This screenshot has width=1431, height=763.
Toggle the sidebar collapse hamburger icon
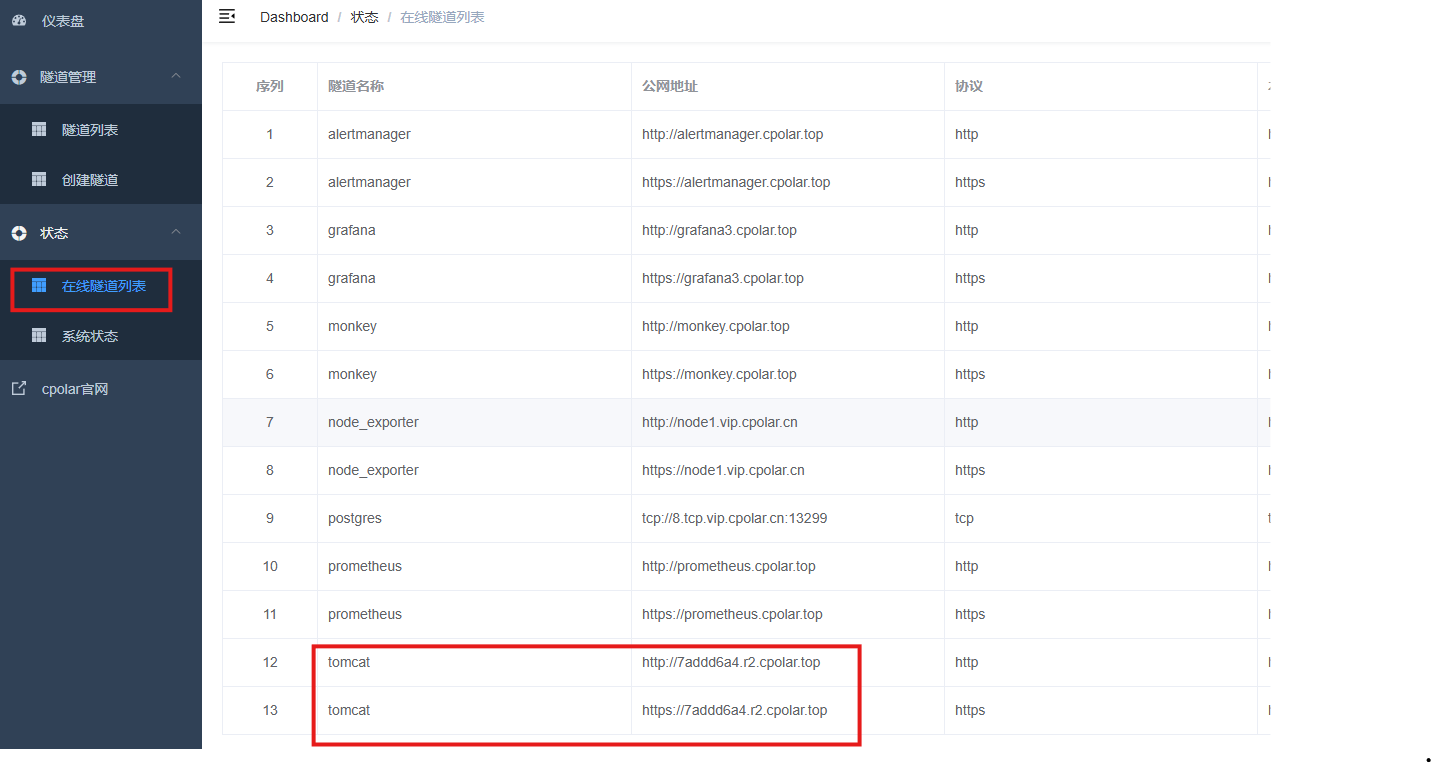227,16
